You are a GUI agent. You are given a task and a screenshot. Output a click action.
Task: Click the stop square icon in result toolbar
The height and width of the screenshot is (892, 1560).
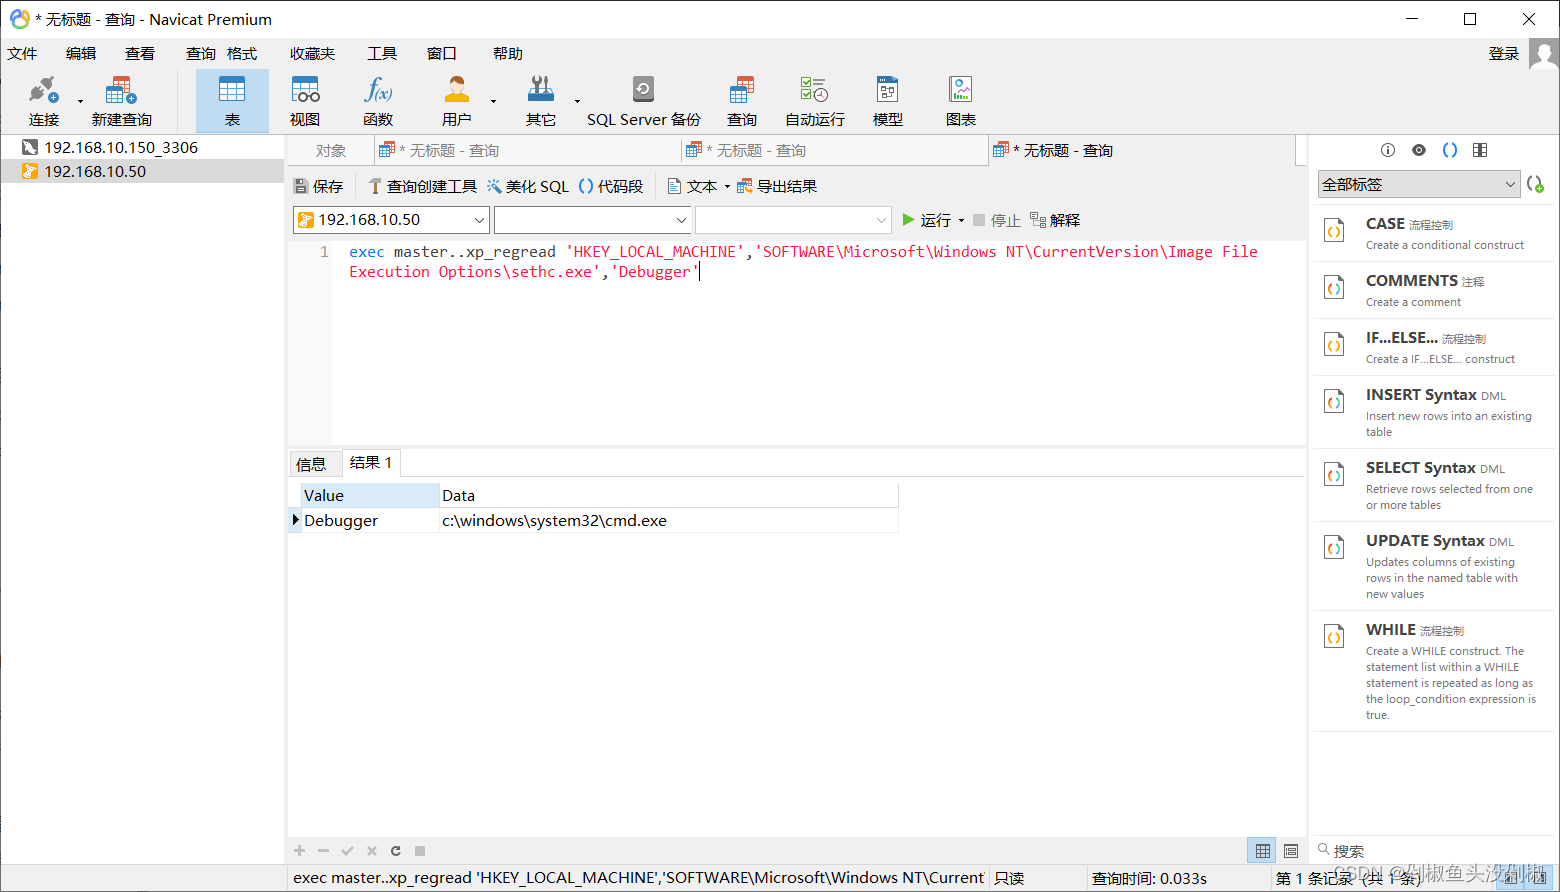[420, 851]
